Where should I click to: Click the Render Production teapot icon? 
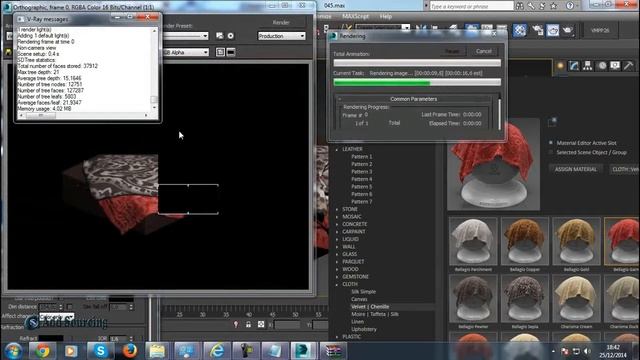(x=568, y=30)
